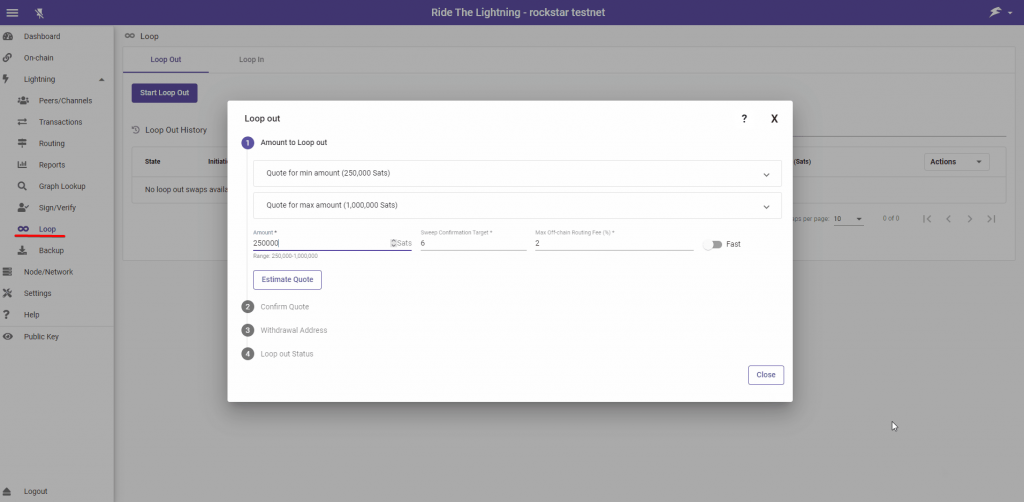Click Logout in sidebar
The width and height of the screenshot is (1024, 502).
pos(36,491)
